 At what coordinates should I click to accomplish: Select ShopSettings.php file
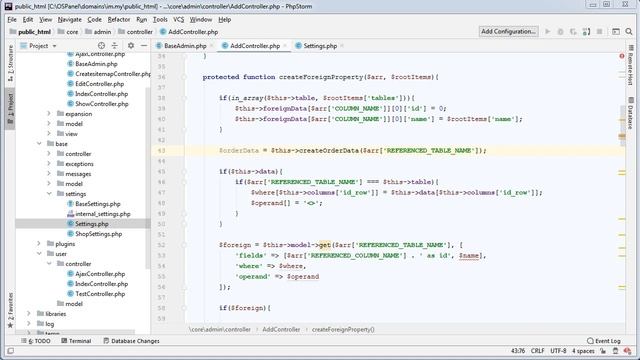pos(94,234)
